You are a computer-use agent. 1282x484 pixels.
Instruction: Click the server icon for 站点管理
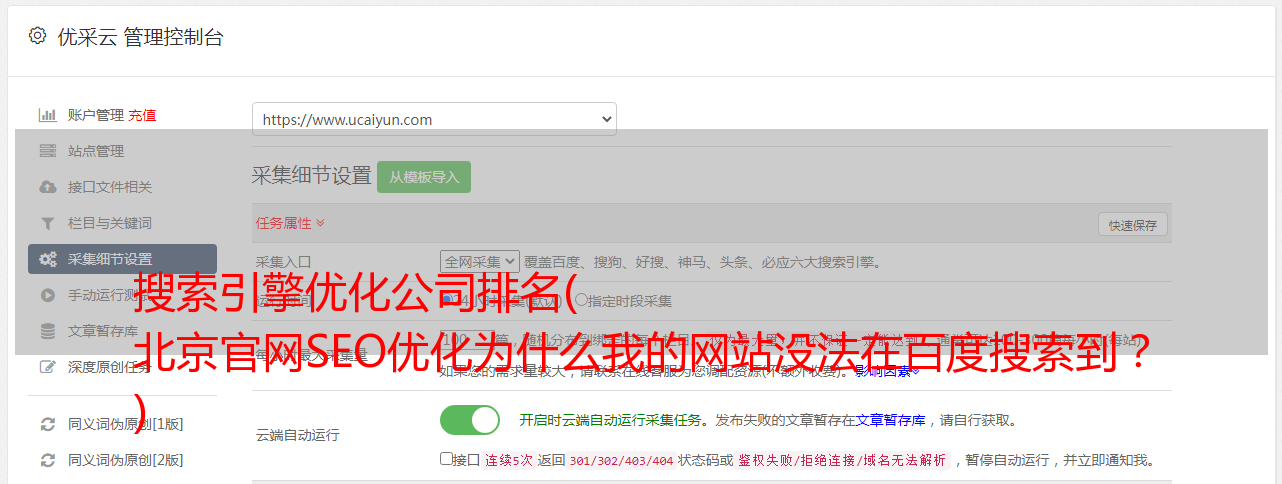(47, 151)
